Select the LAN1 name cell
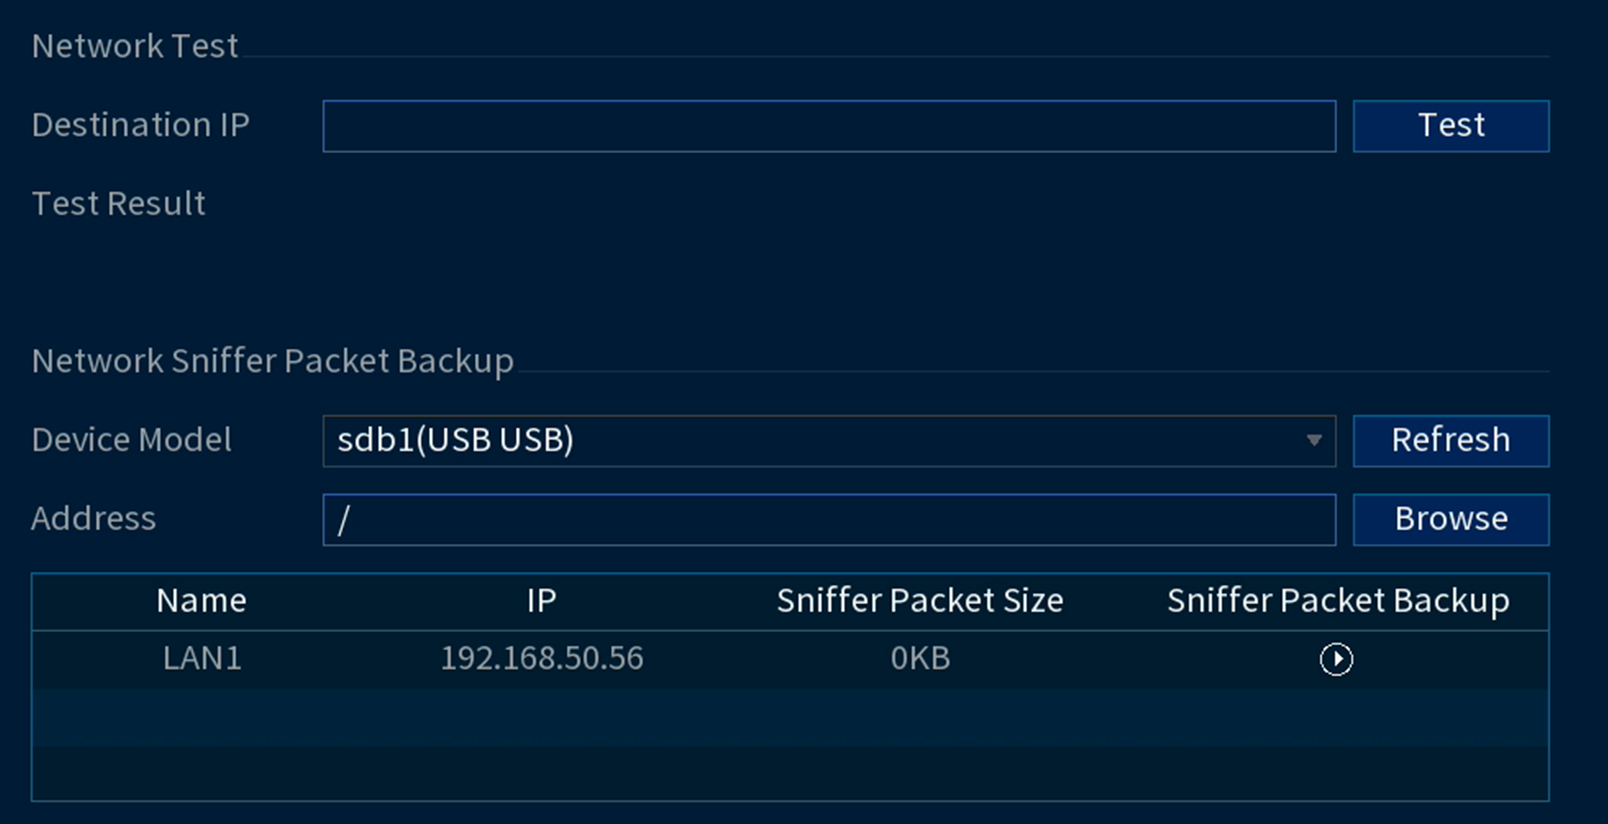The image size is (1608, 824). tap(202, 658)
